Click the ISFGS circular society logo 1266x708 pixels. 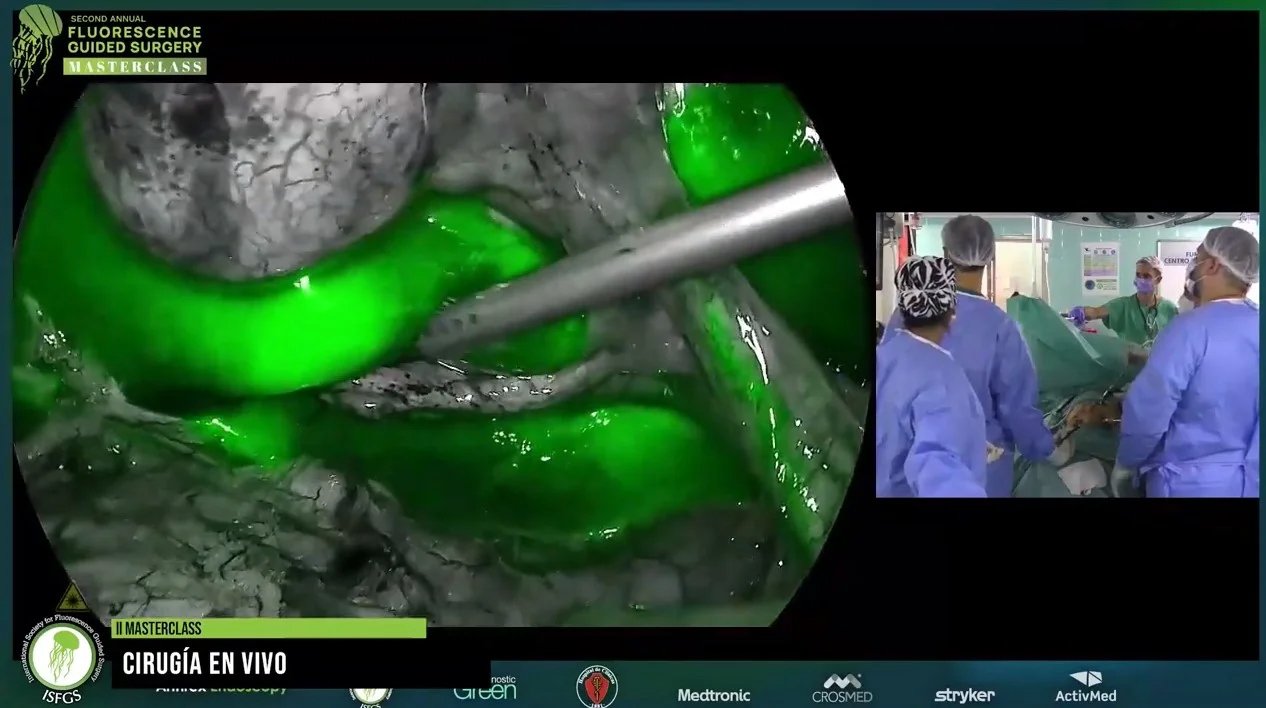pos(62,658)
